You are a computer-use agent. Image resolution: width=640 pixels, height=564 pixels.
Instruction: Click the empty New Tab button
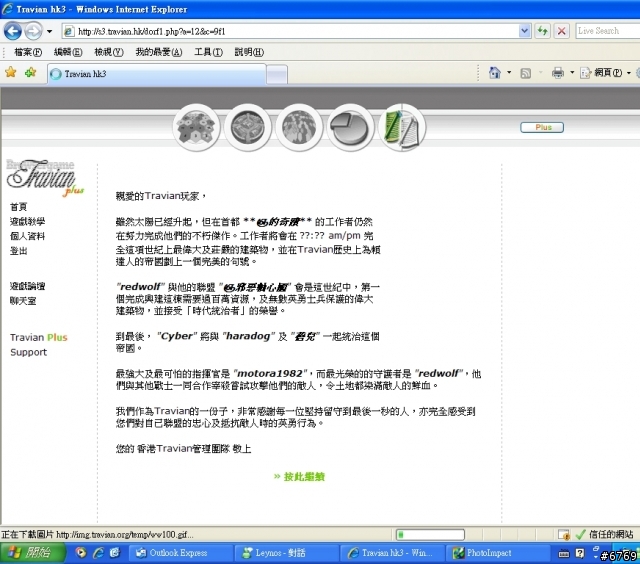point(277,74)
